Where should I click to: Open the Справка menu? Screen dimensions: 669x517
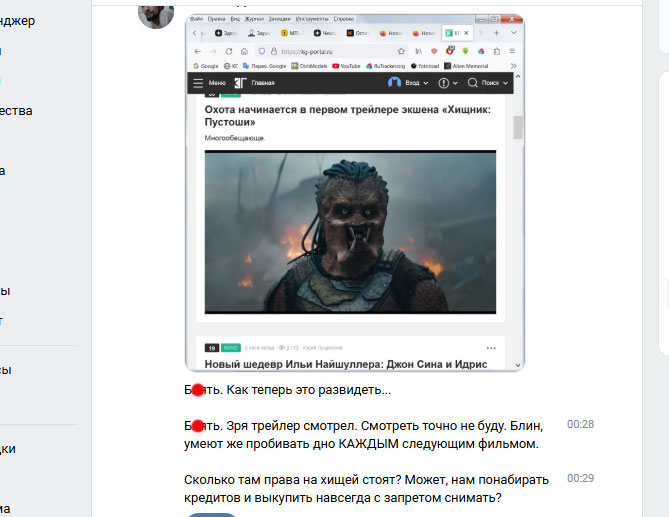[x=344, y=19]
